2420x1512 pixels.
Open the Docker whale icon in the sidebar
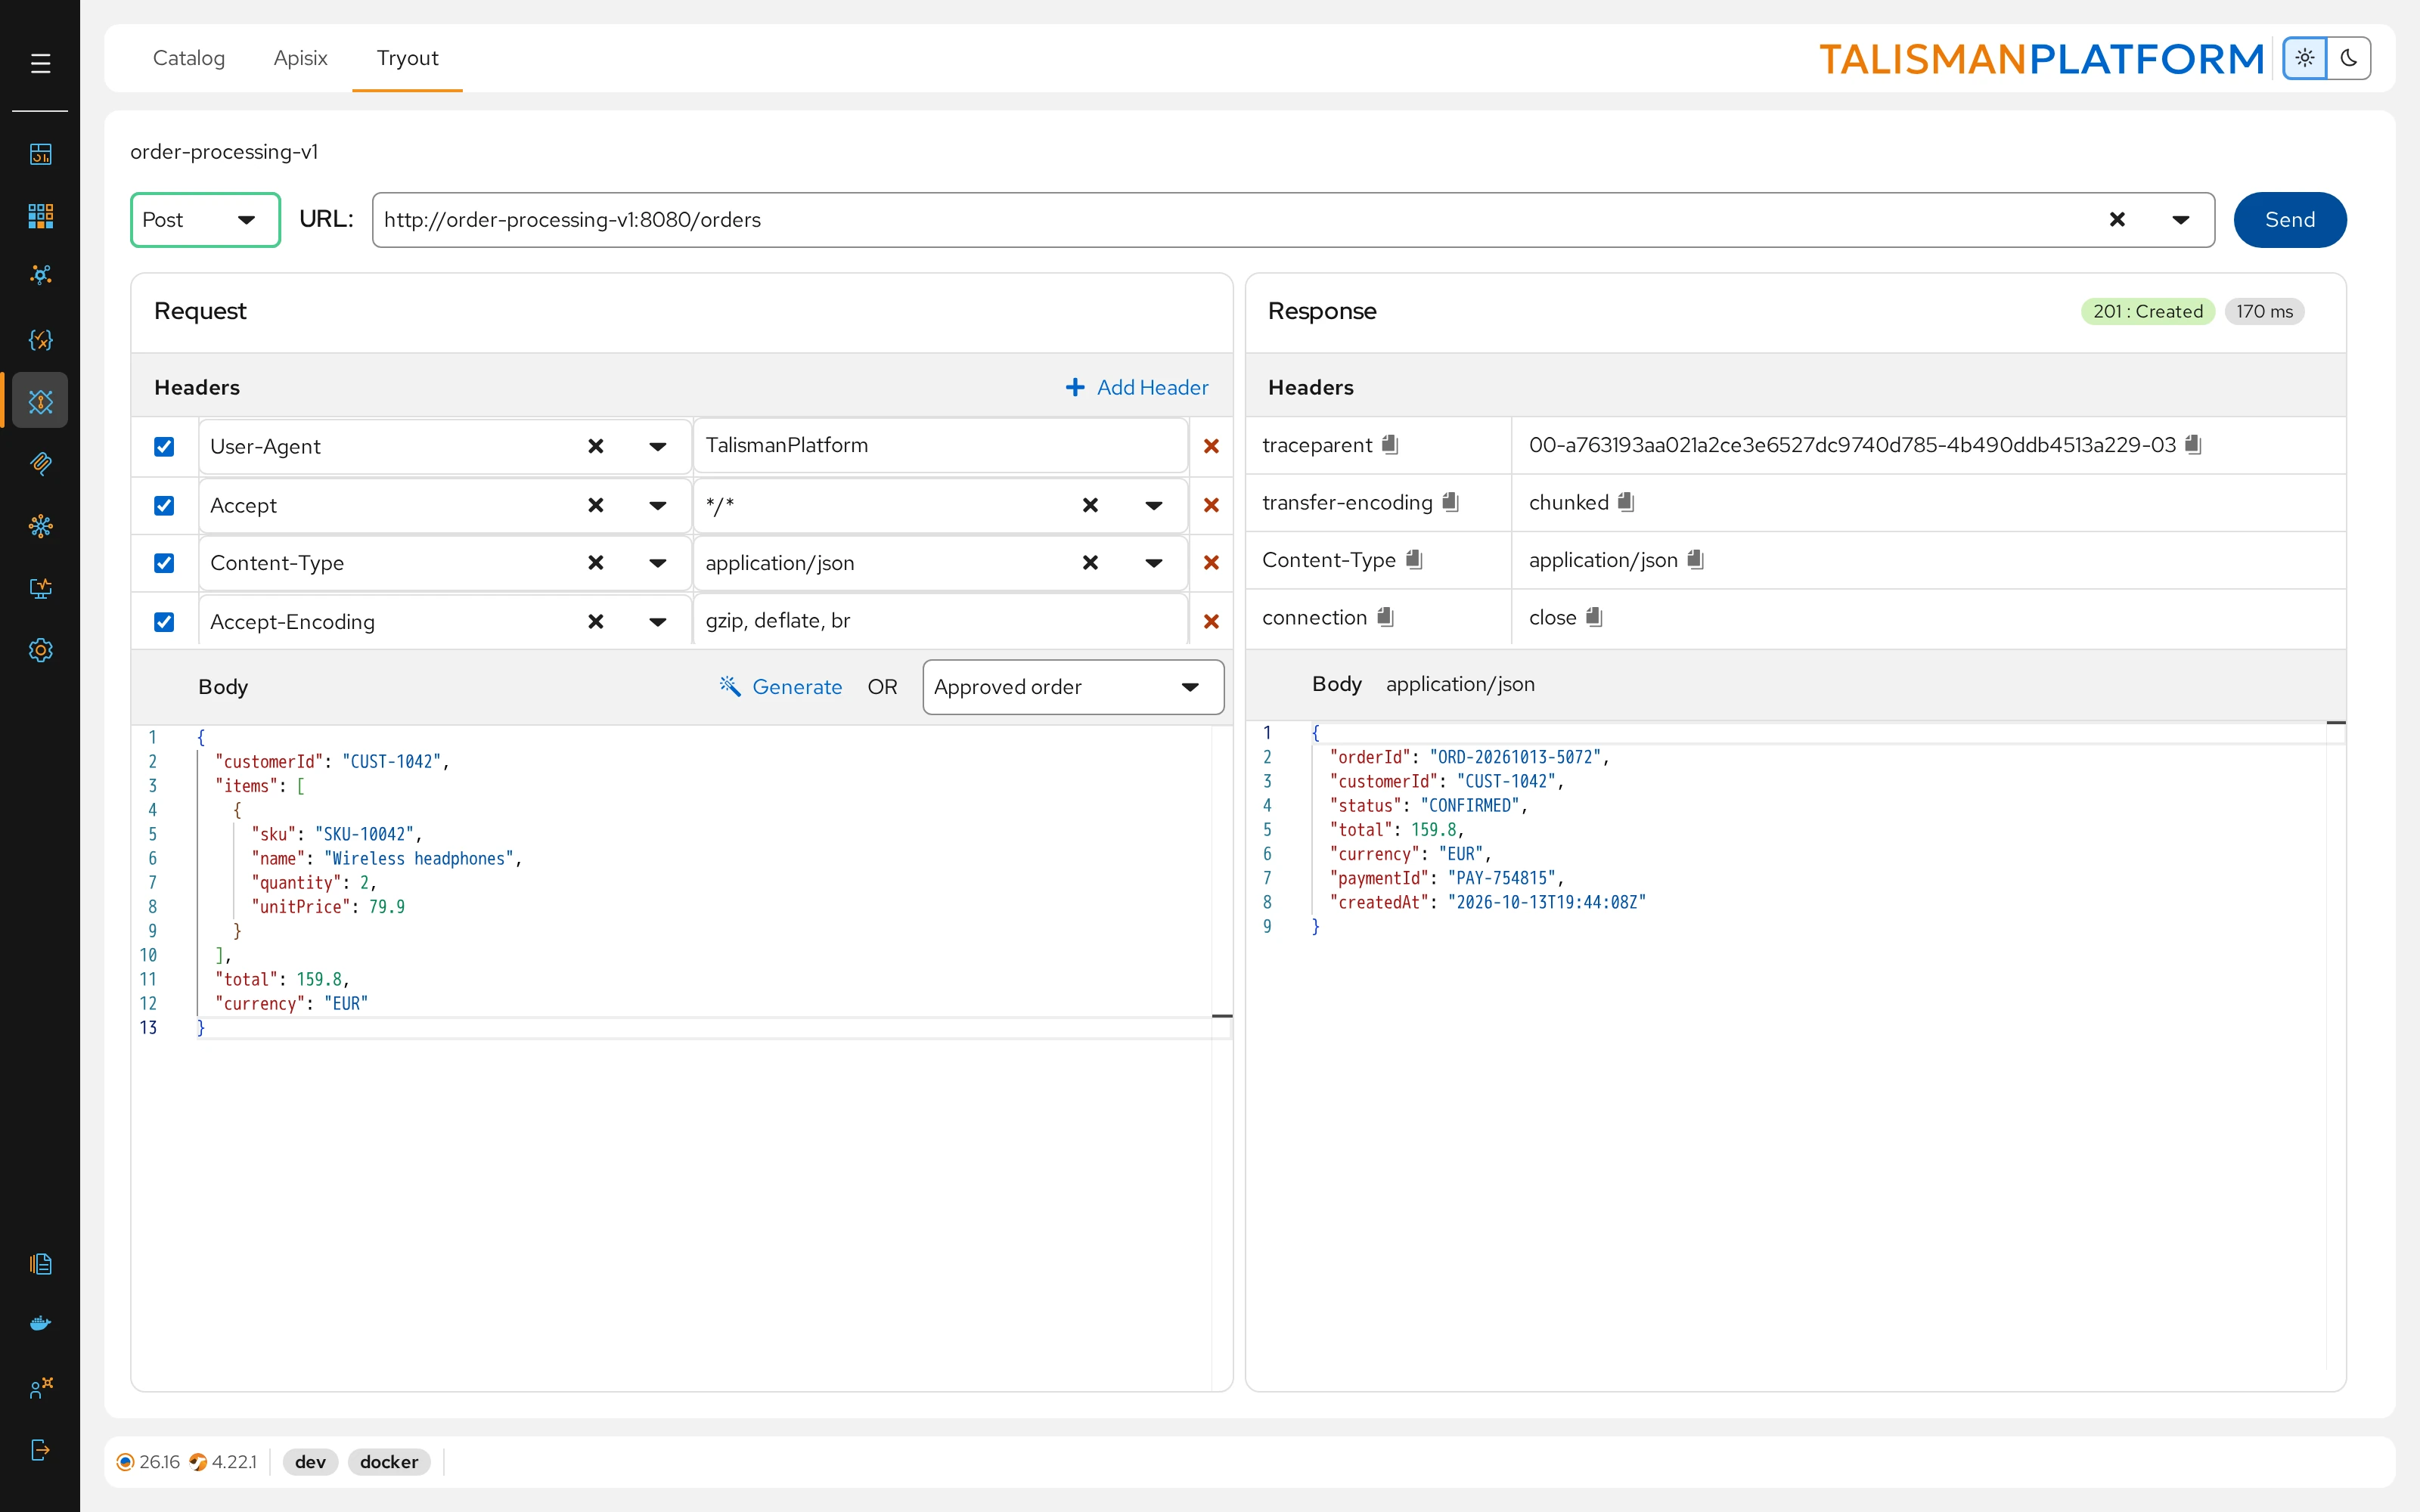[40, 1324]
